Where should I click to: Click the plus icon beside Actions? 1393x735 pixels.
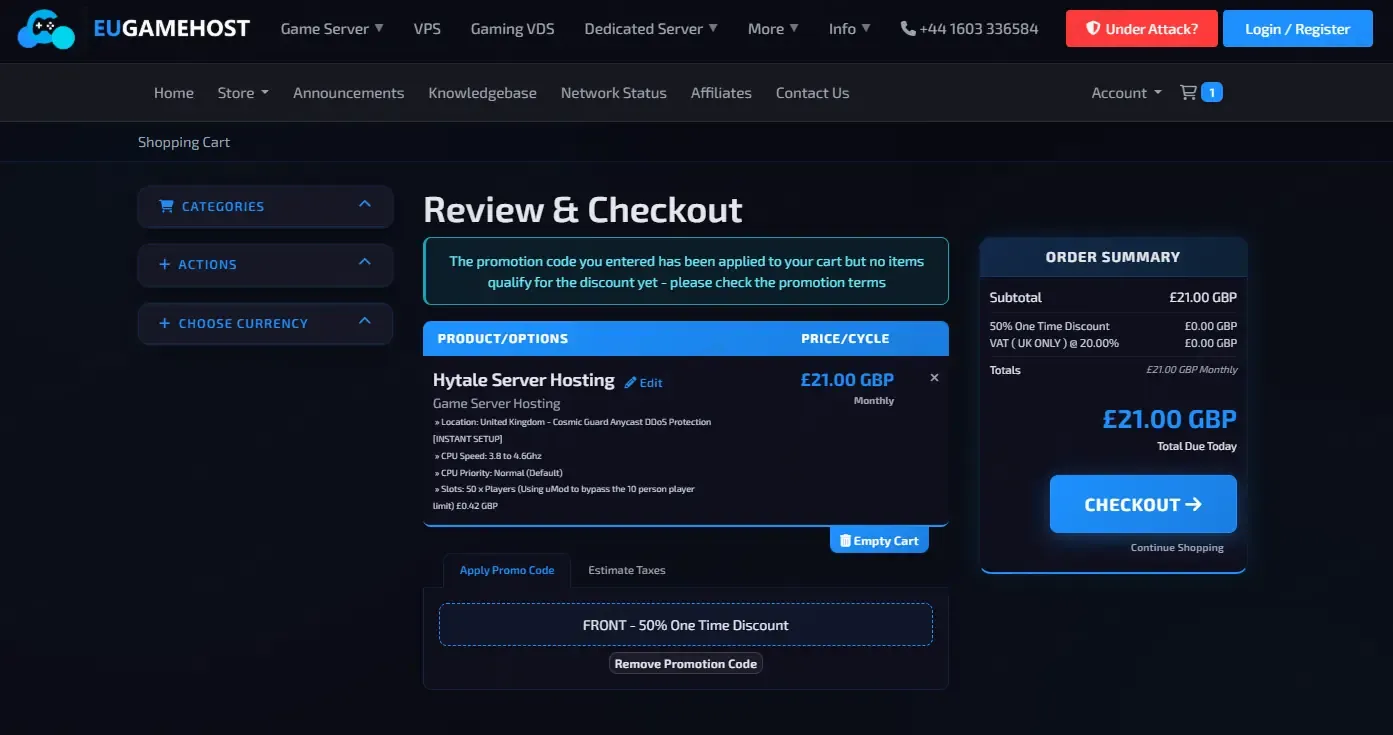point(164,265)
